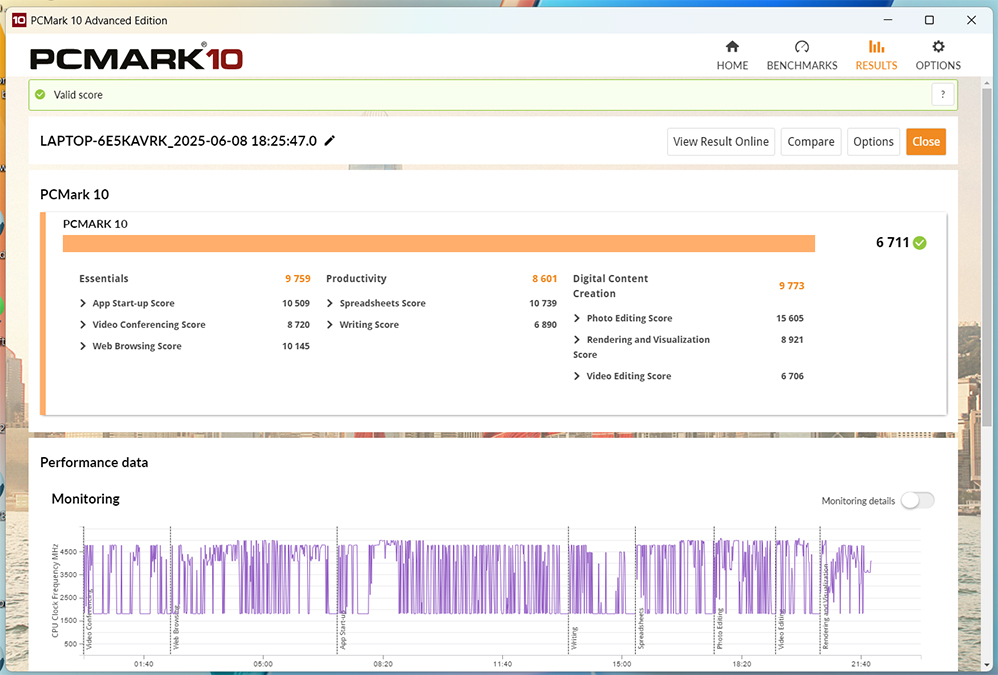Click the Compare button
This screenshot has width=998, height=675.
[811, 141]
